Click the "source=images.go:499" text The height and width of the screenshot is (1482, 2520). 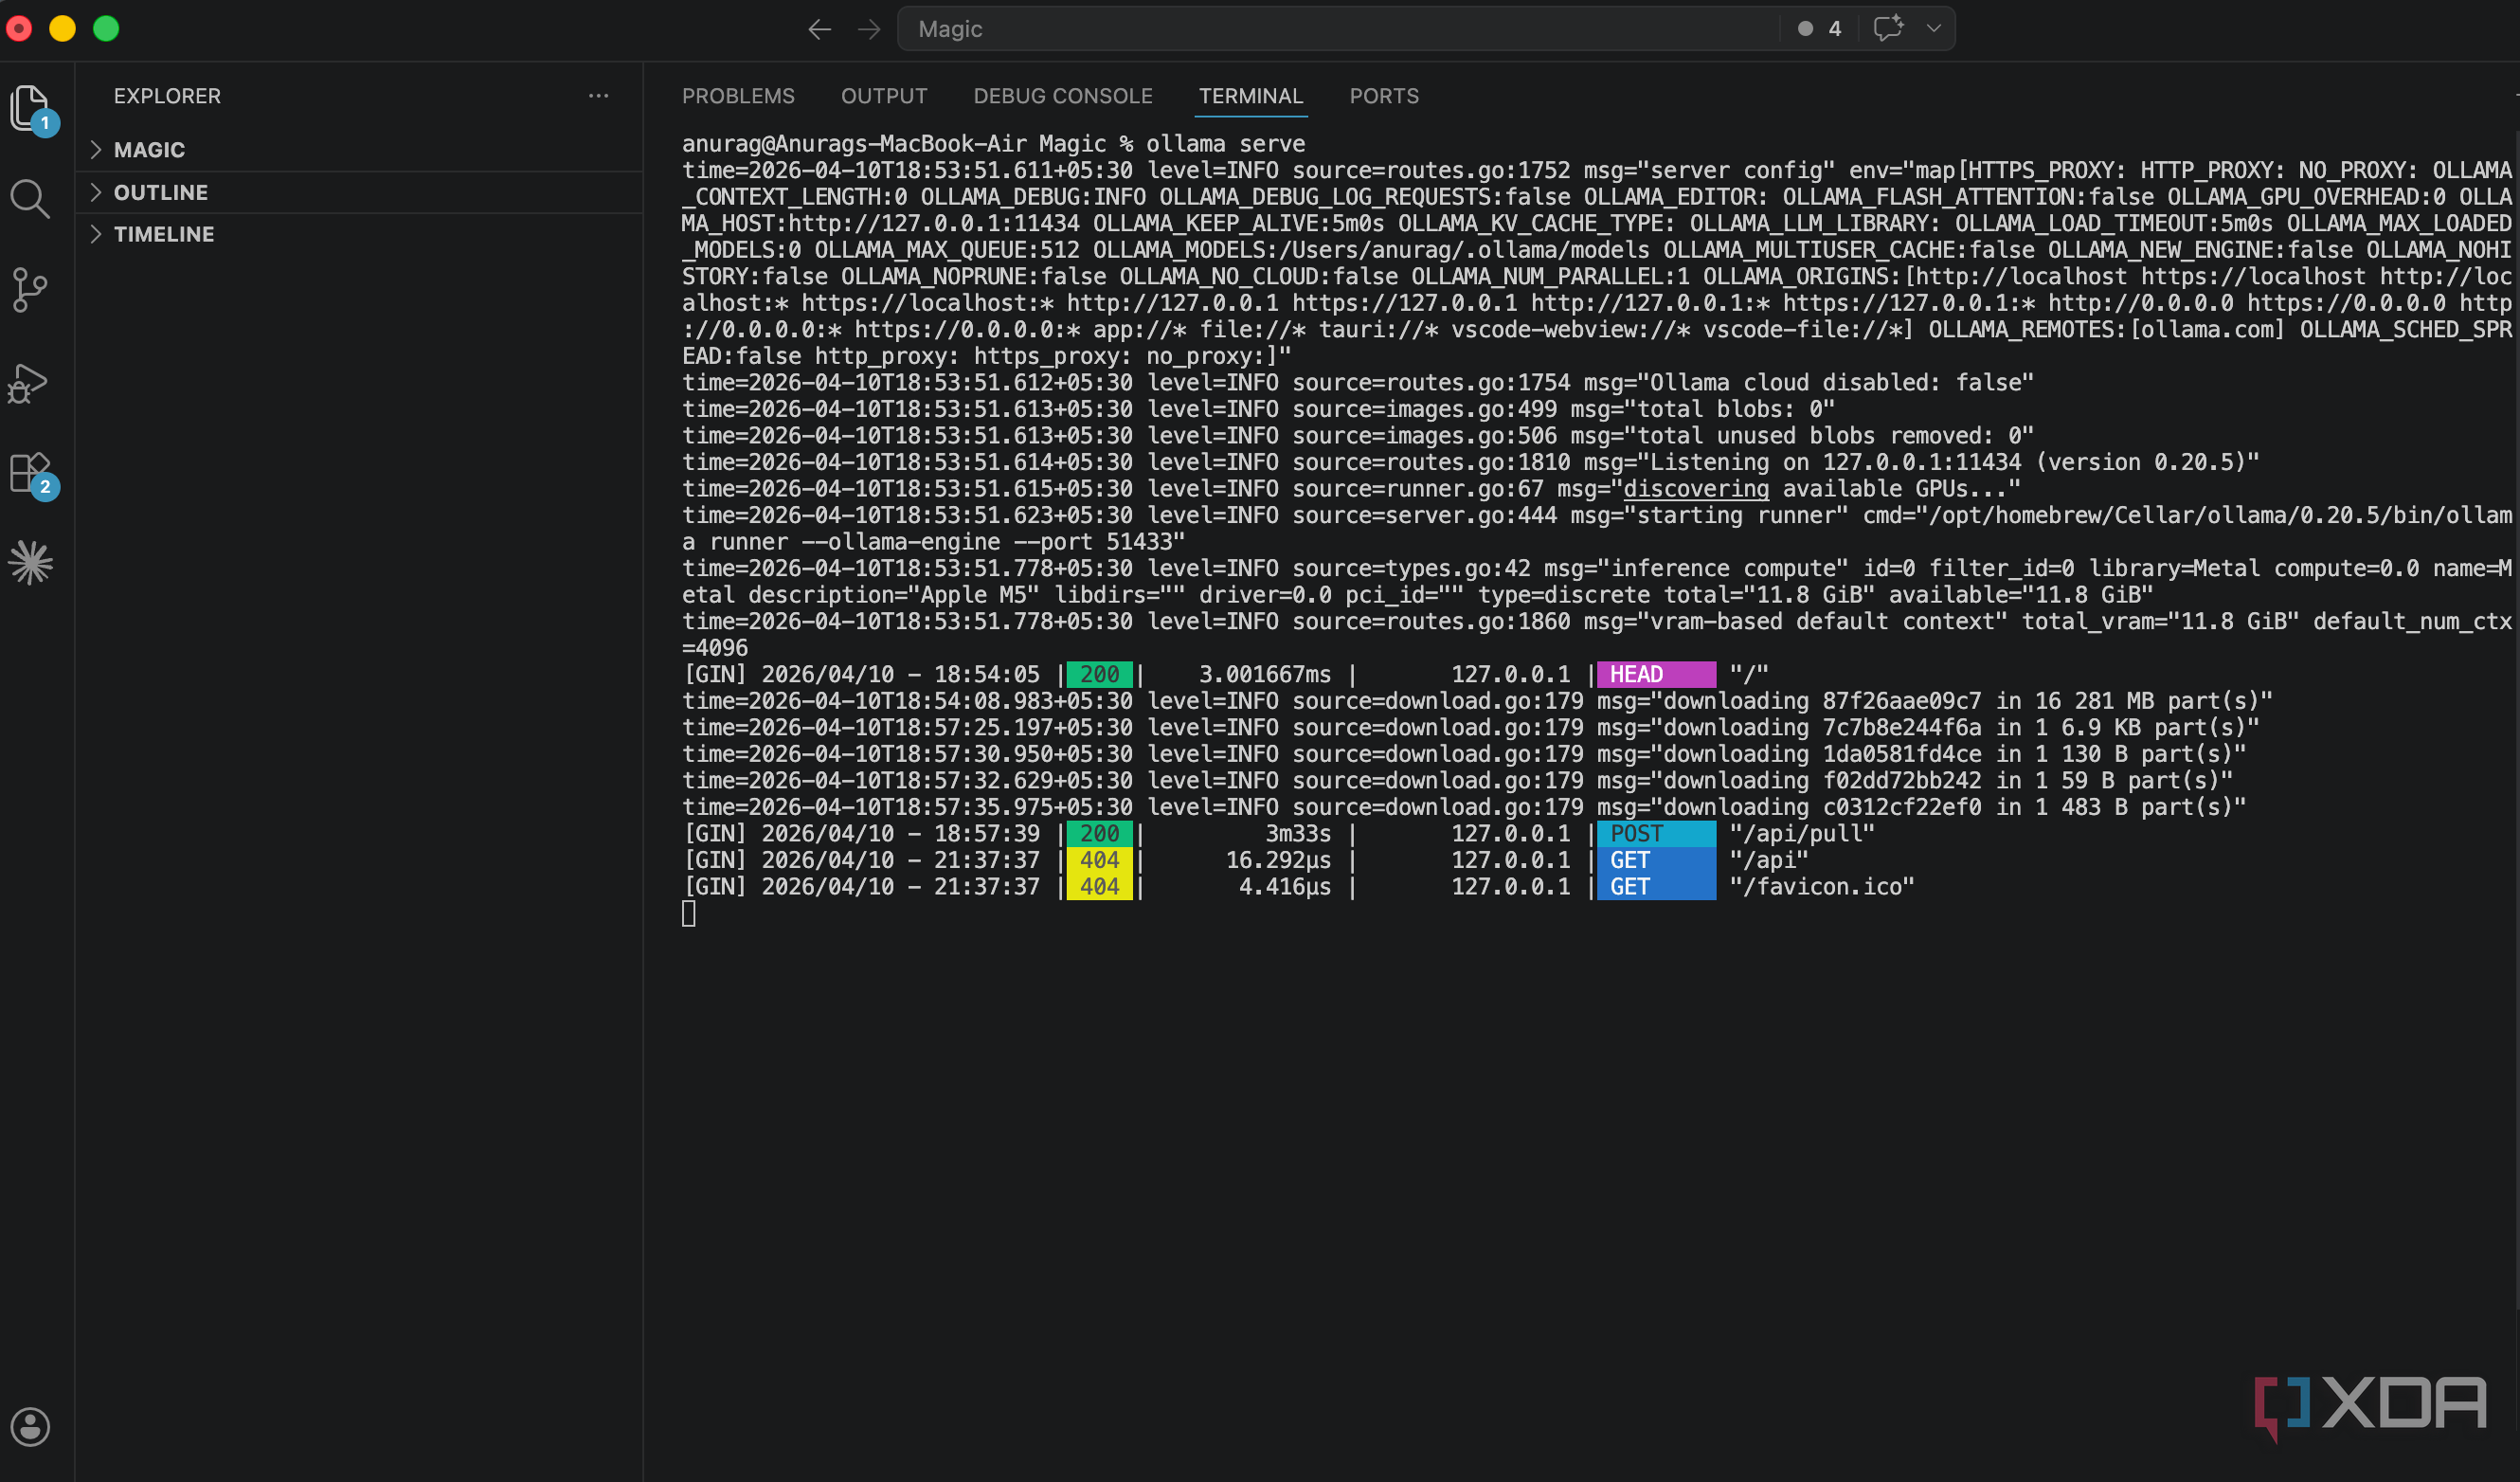[x=1424, y=410]
